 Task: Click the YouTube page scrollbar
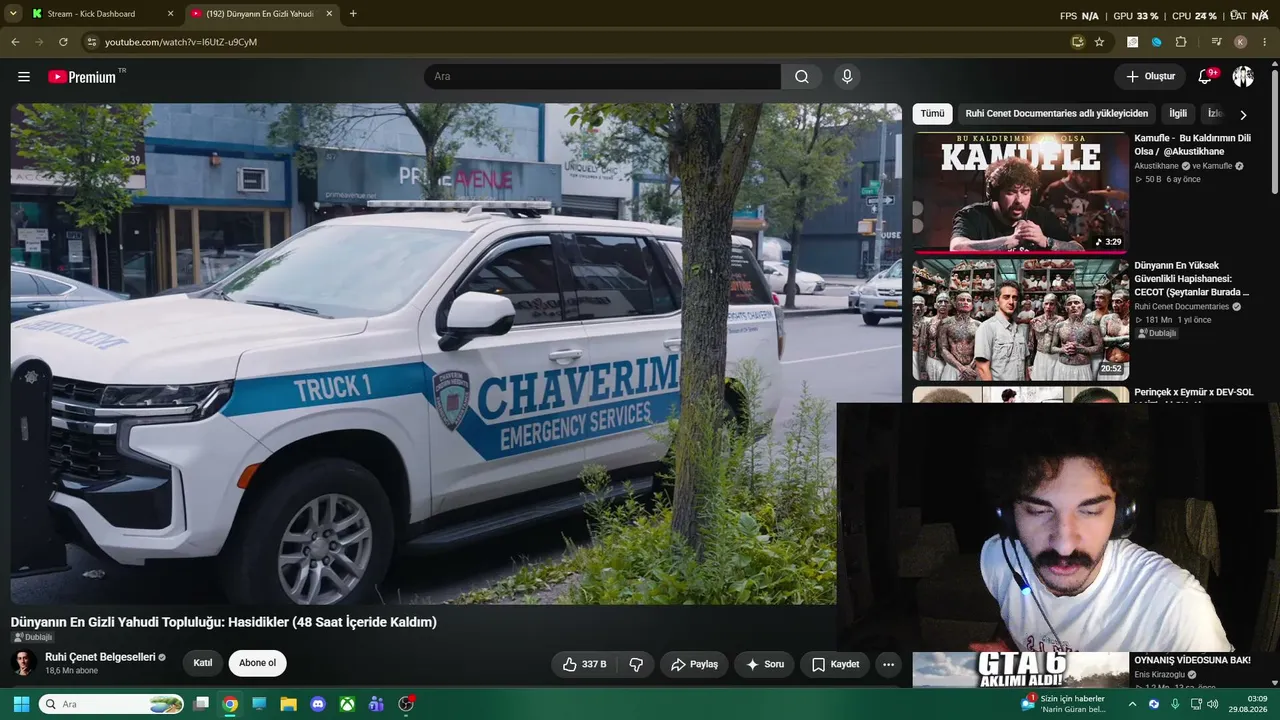click(1274, 130)
